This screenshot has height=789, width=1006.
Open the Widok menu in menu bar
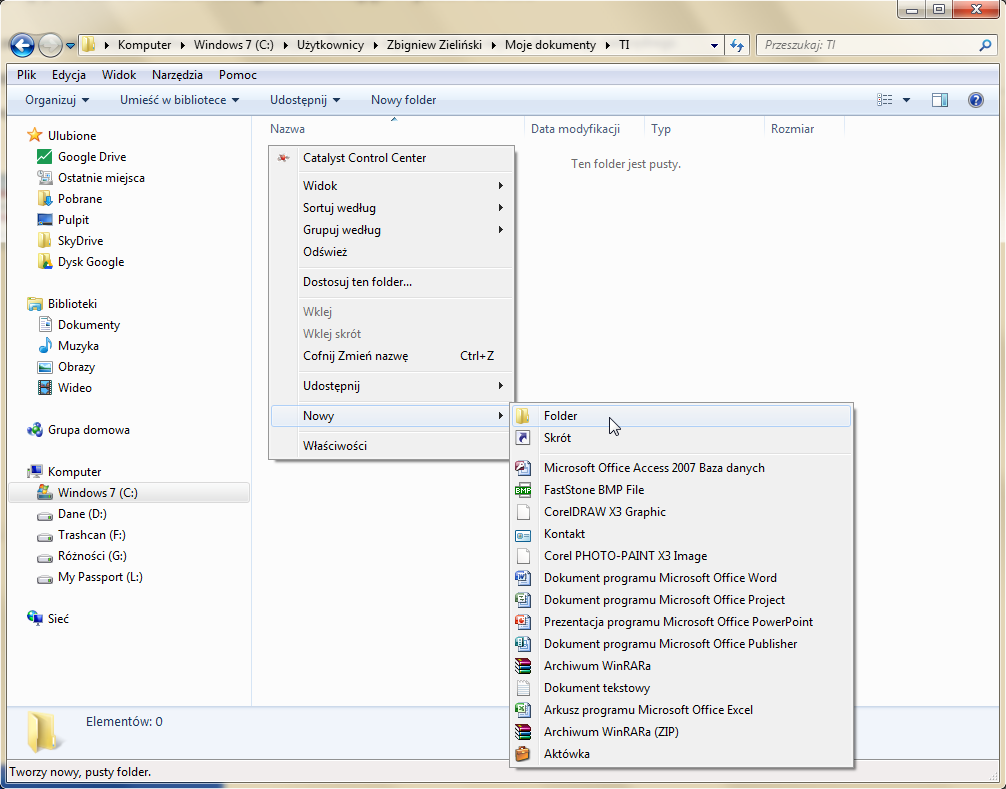119,75
